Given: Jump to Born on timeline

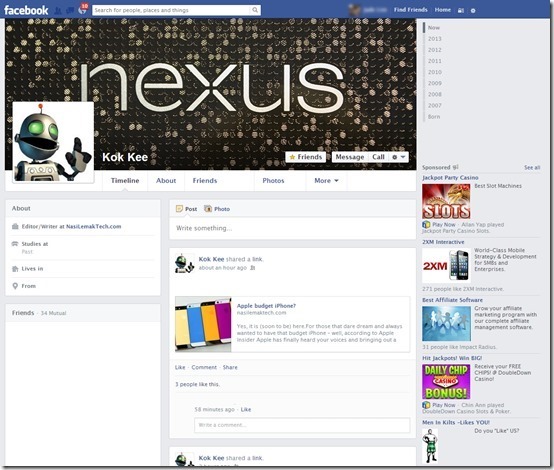Looking at the screenshot, I should (x=434, y=117).
